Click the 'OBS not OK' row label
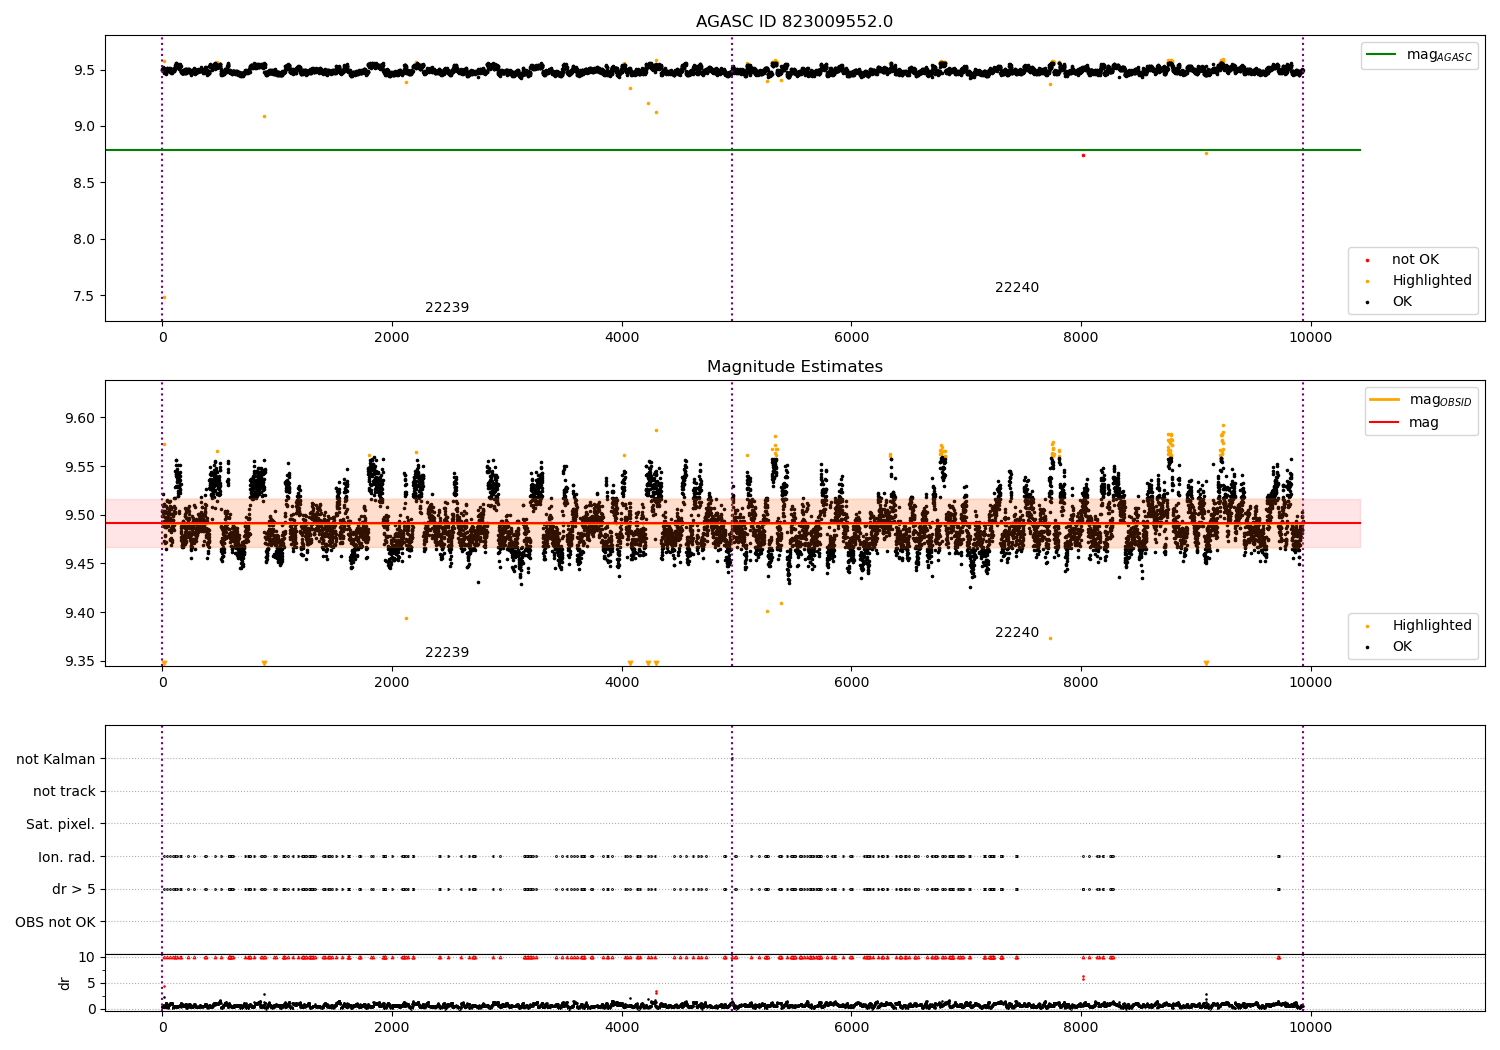The height and width of the screenshot is (1050, 1500). (x=56, y=922)
